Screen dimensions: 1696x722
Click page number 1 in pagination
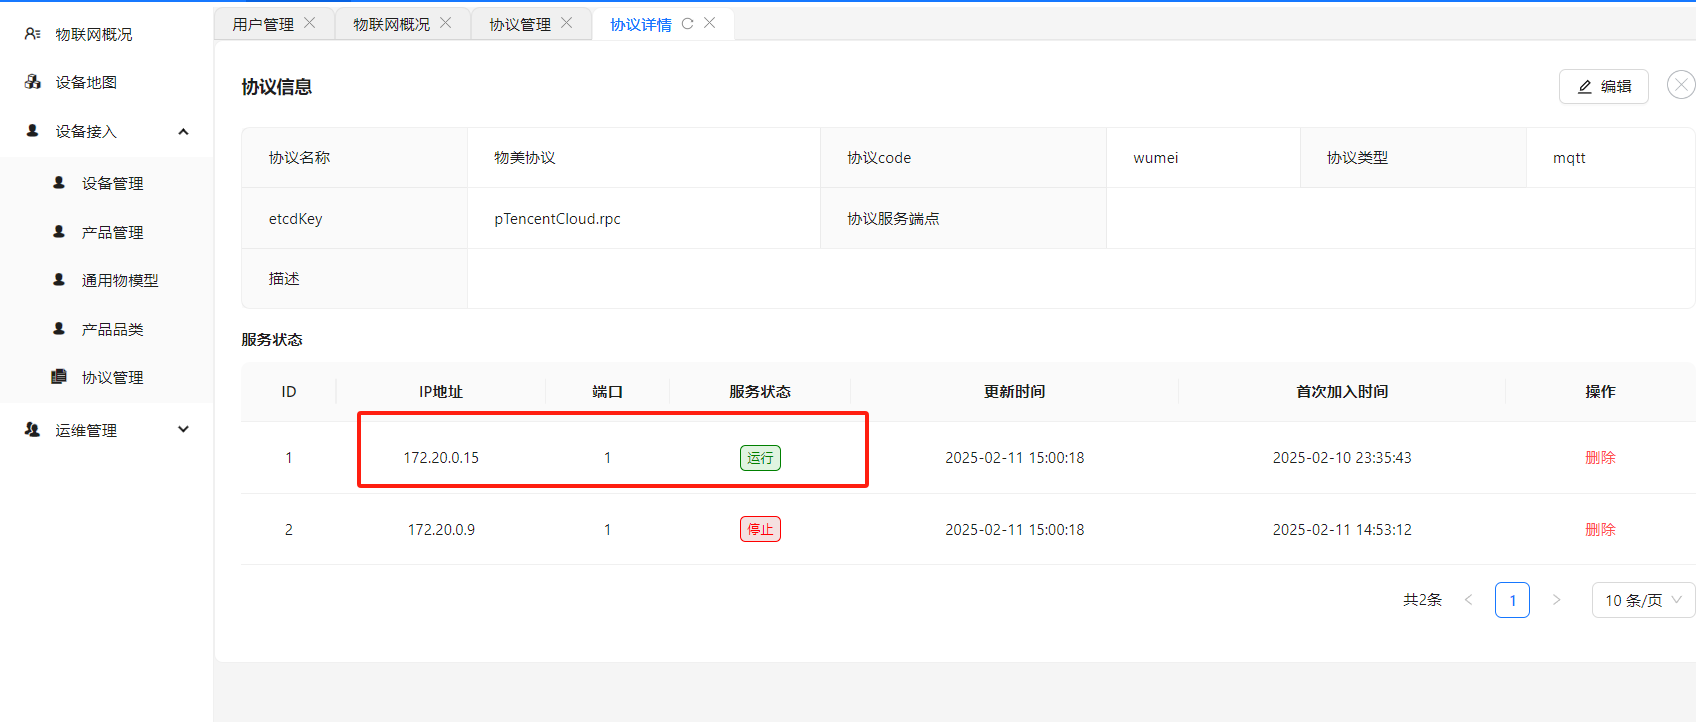coord(1512,600)
